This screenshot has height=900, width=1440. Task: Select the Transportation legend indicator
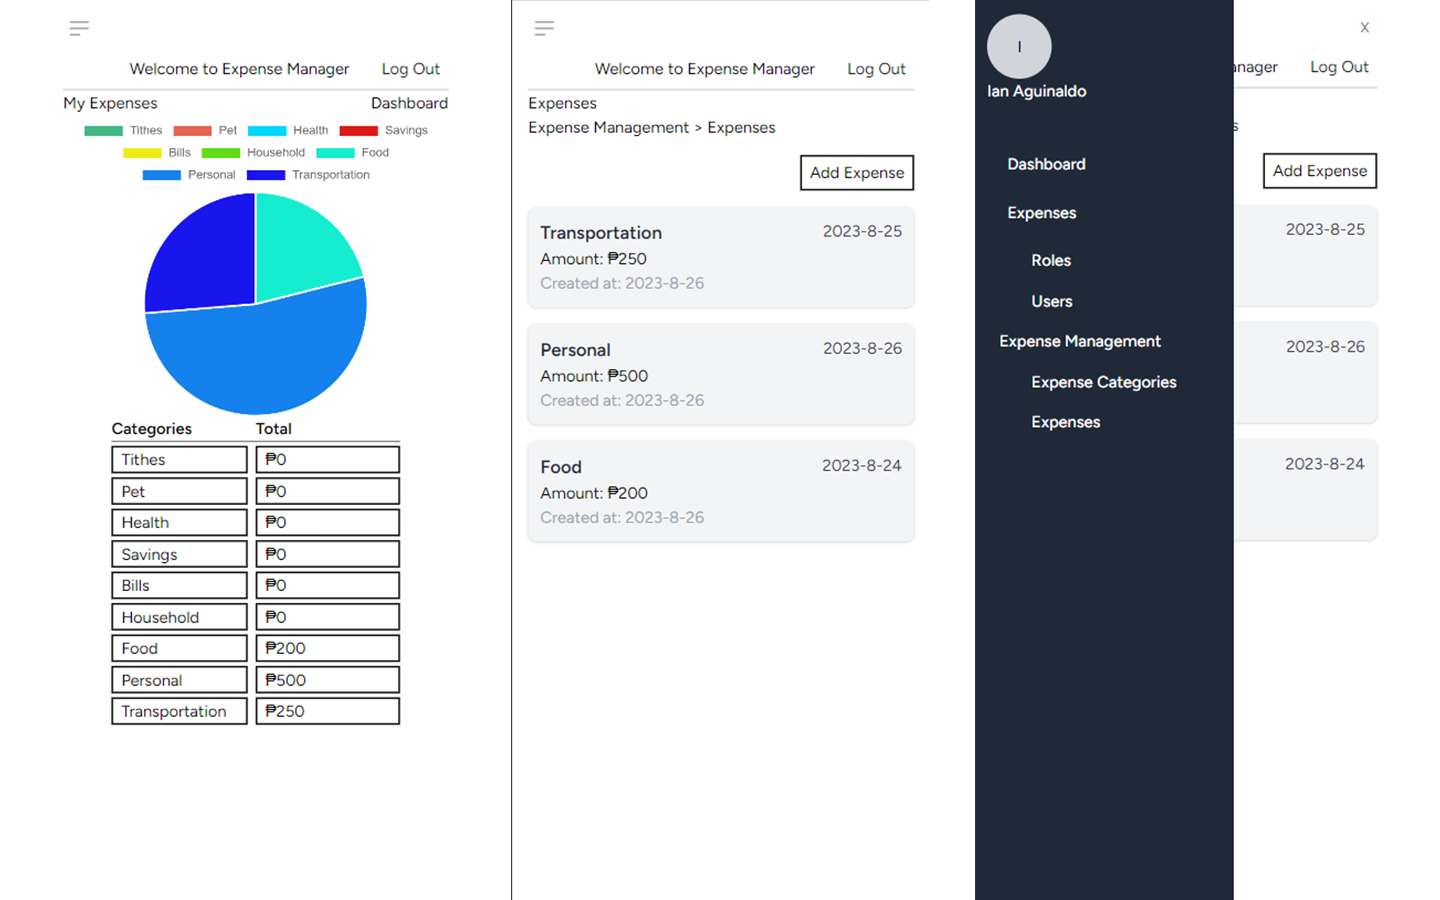264,175
